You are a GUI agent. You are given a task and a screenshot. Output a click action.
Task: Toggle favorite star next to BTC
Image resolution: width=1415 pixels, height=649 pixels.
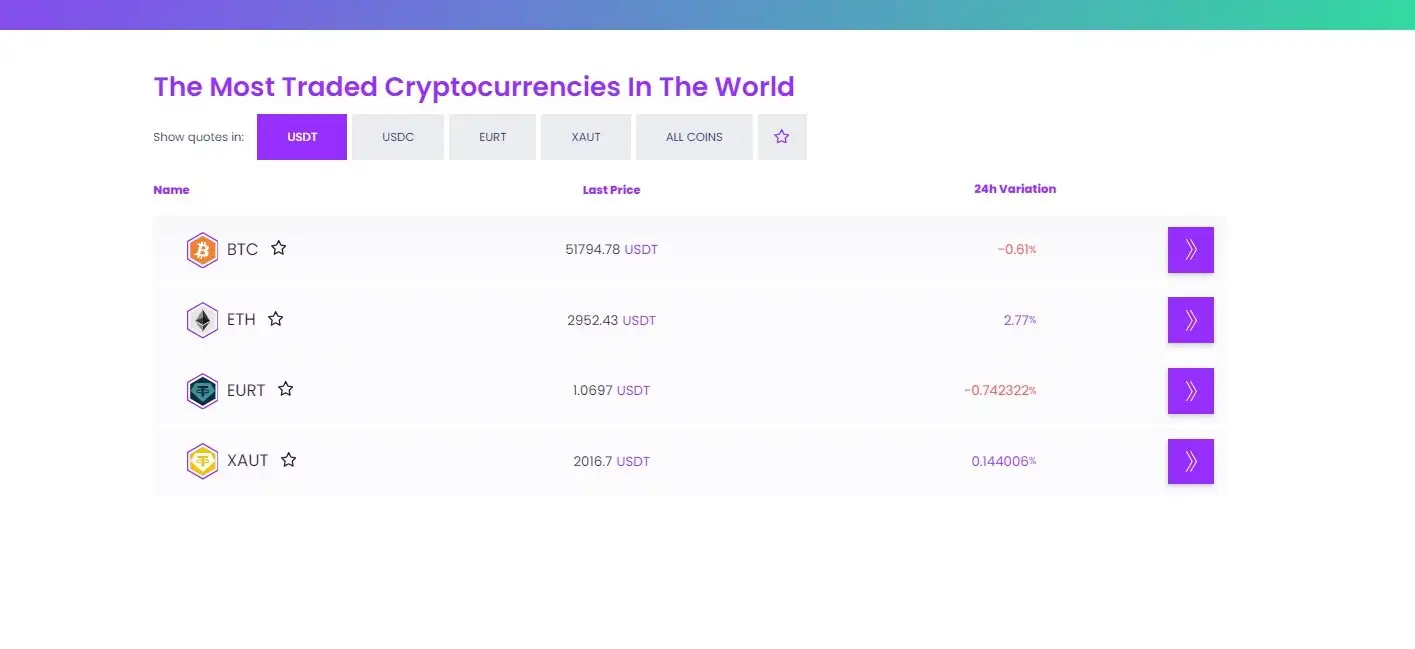pos(279,248)
